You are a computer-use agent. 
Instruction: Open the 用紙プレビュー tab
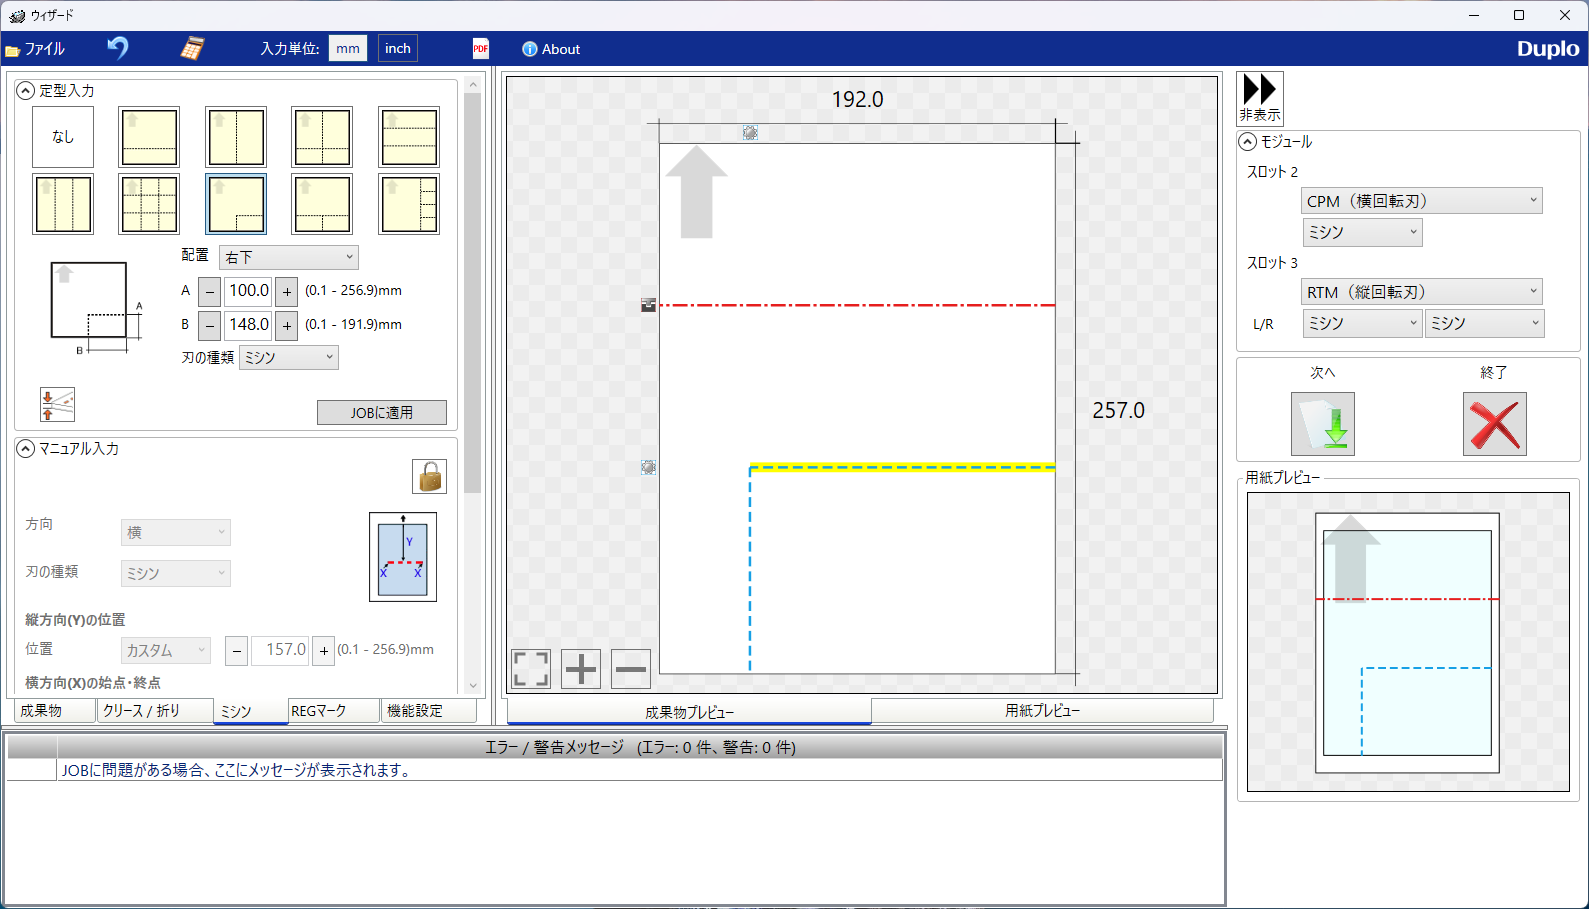click(1042, 711)
